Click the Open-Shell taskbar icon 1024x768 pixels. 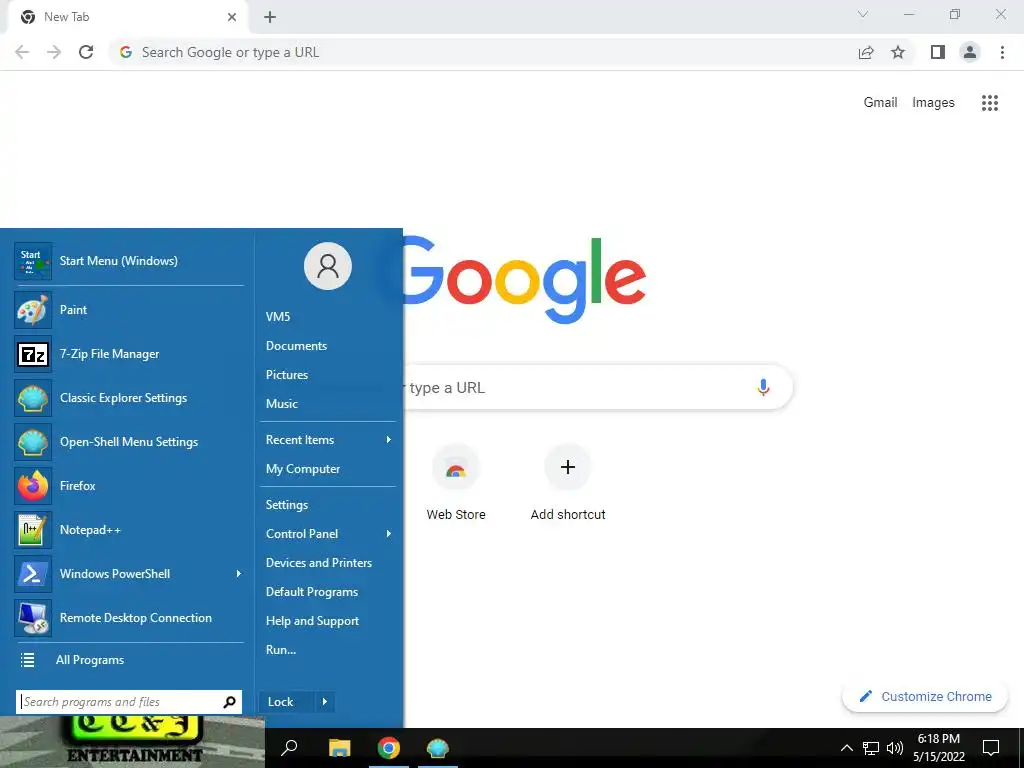(x=438, y=748)
